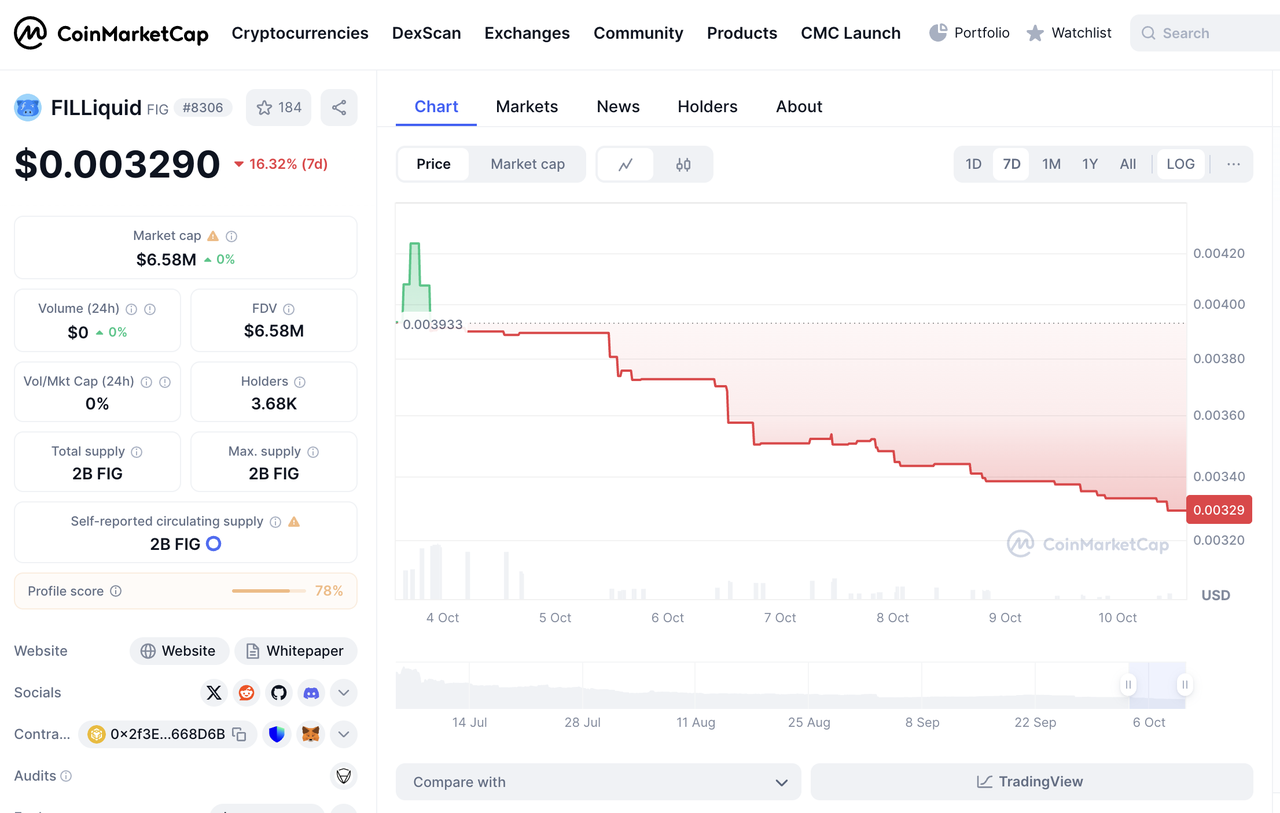Click the MetaMask fox icon
The width and height of the screenshot is (1280, 813).
[311, 734]
